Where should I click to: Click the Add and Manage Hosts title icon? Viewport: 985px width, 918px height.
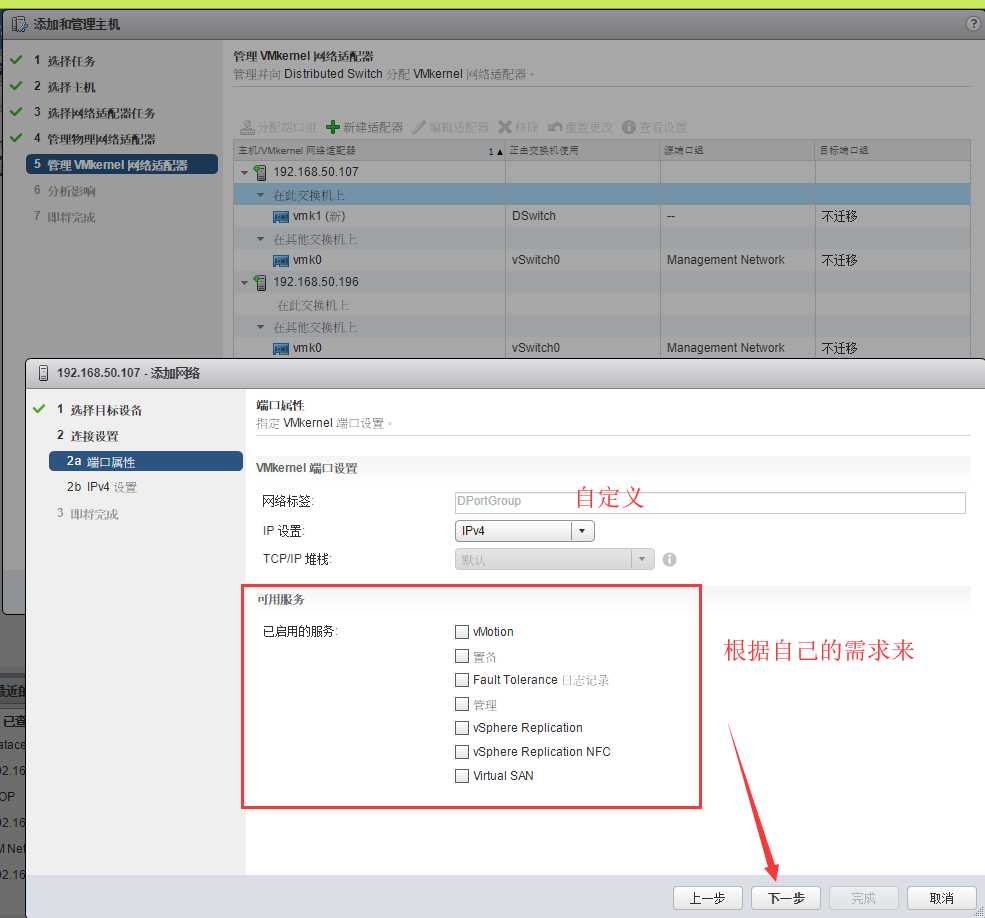point(19,25)
